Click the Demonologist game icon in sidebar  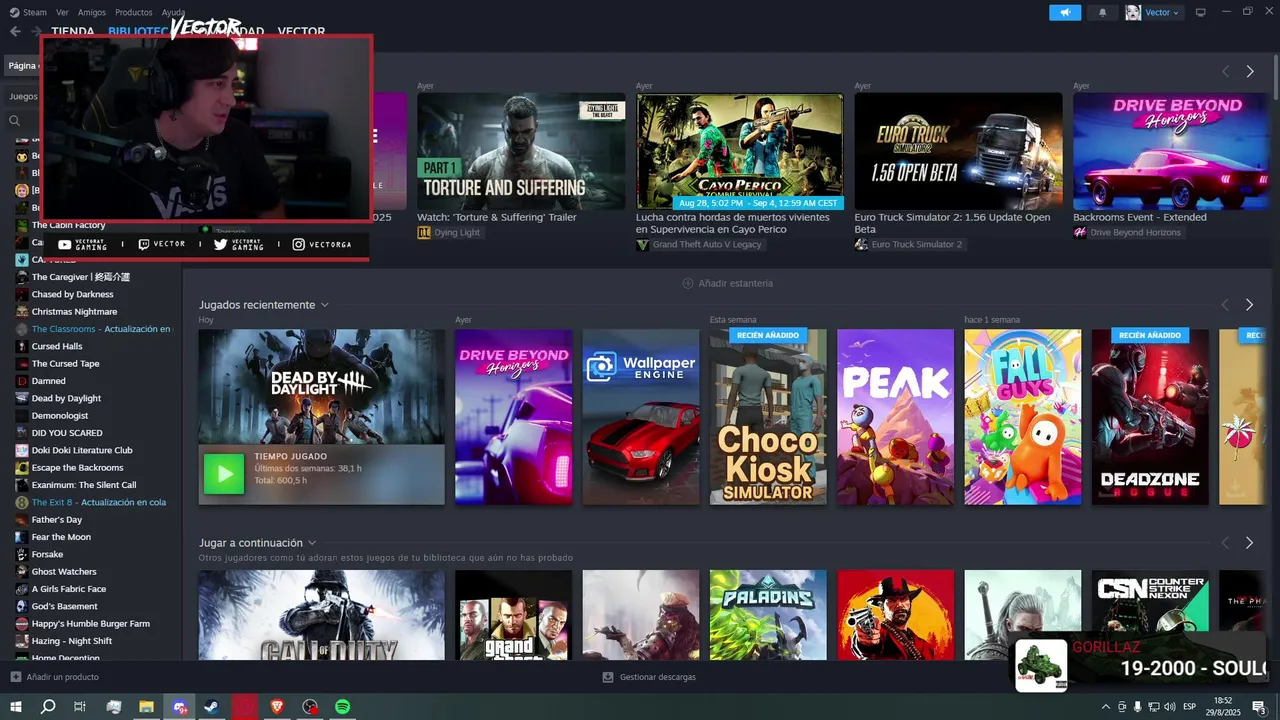pos(22,415)
